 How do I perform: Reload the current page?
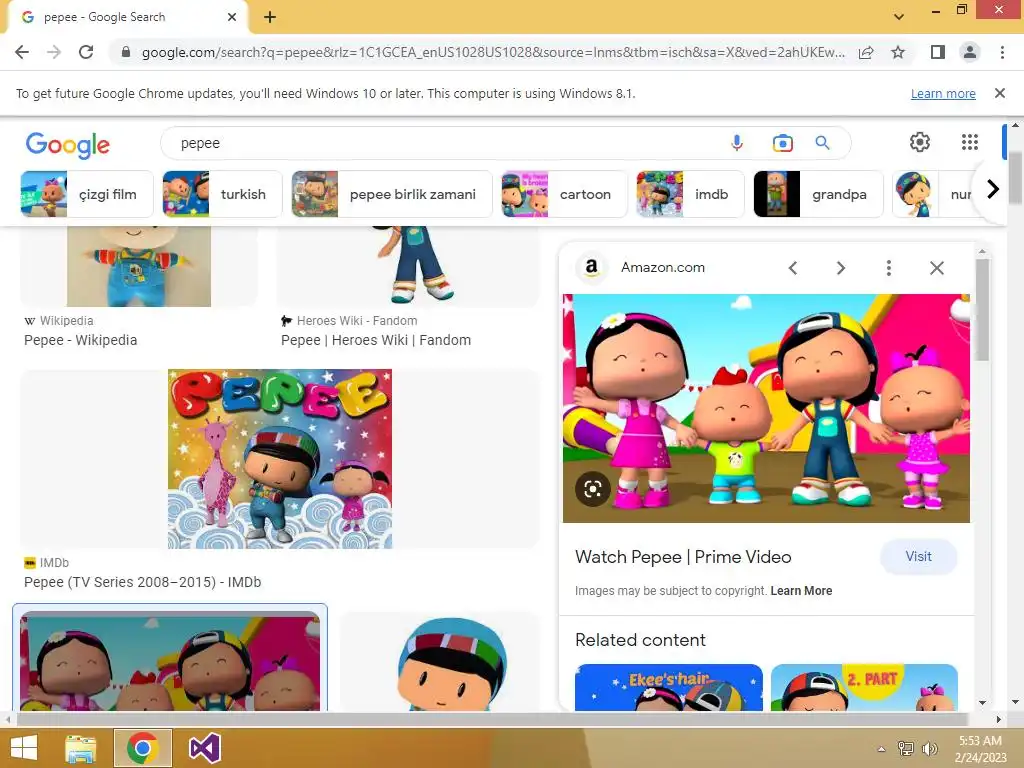86,52
